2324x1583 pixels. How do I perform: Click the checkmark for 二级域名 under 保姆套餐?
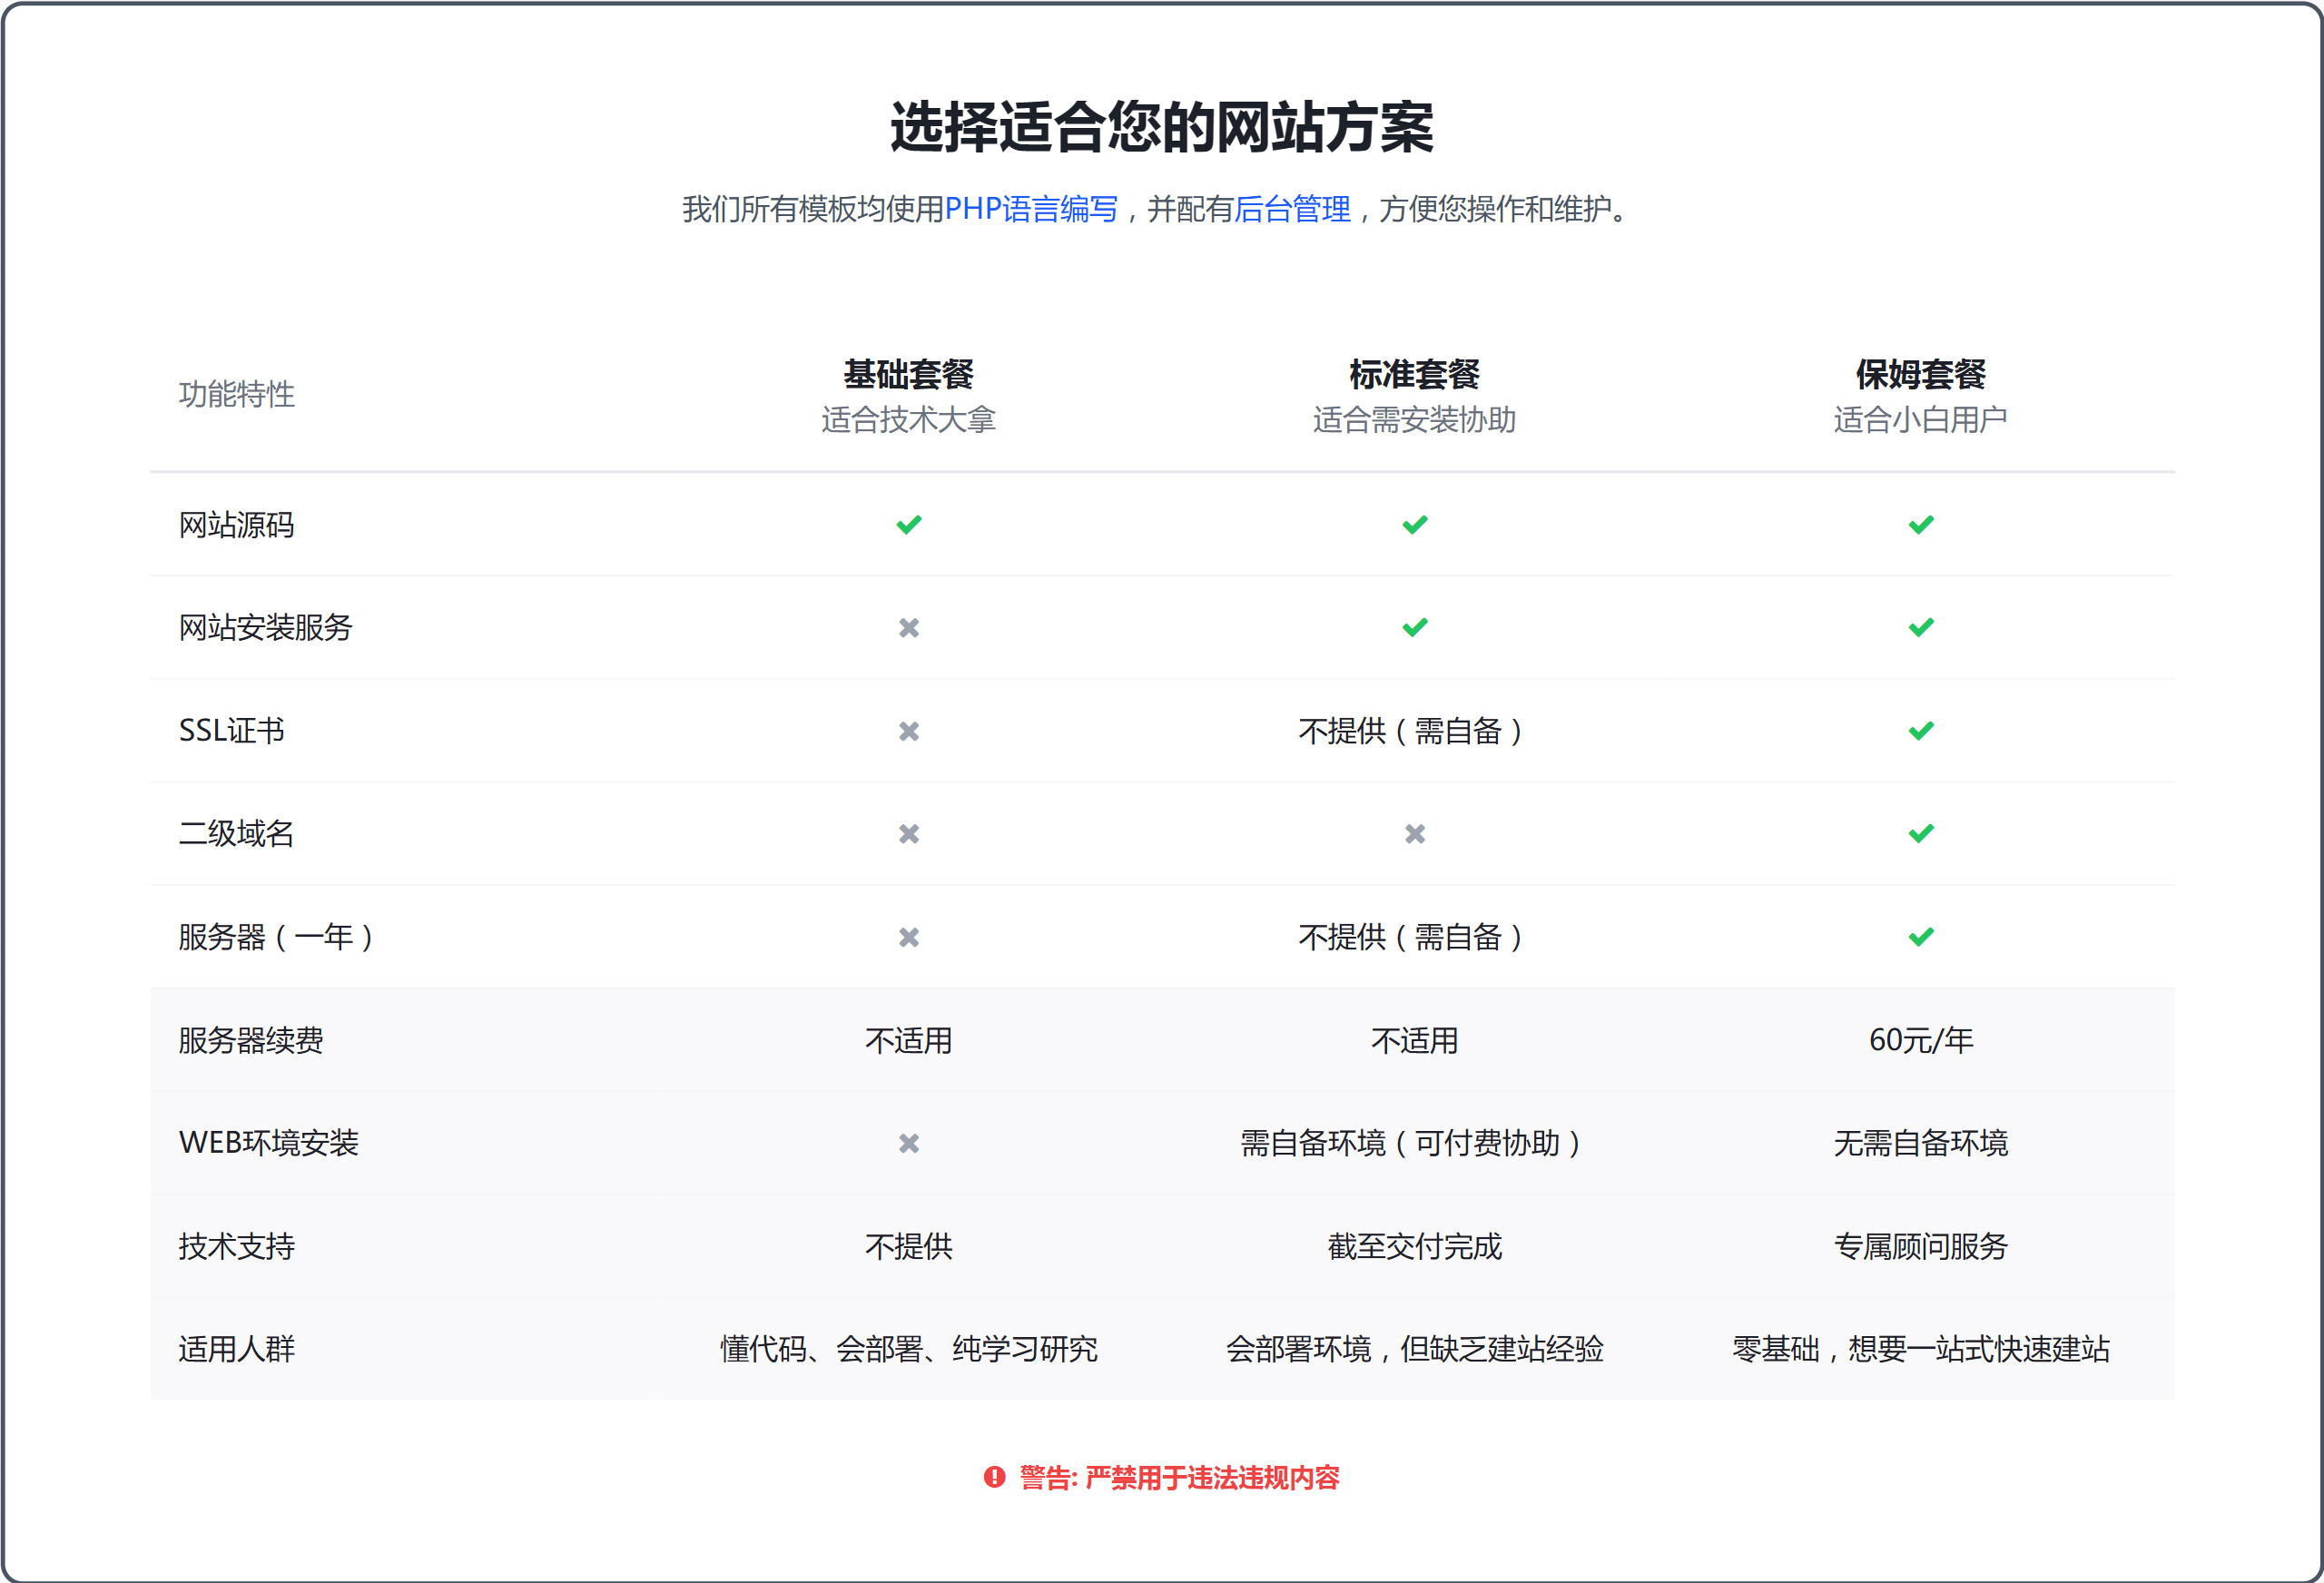[x=1920, y=833]
